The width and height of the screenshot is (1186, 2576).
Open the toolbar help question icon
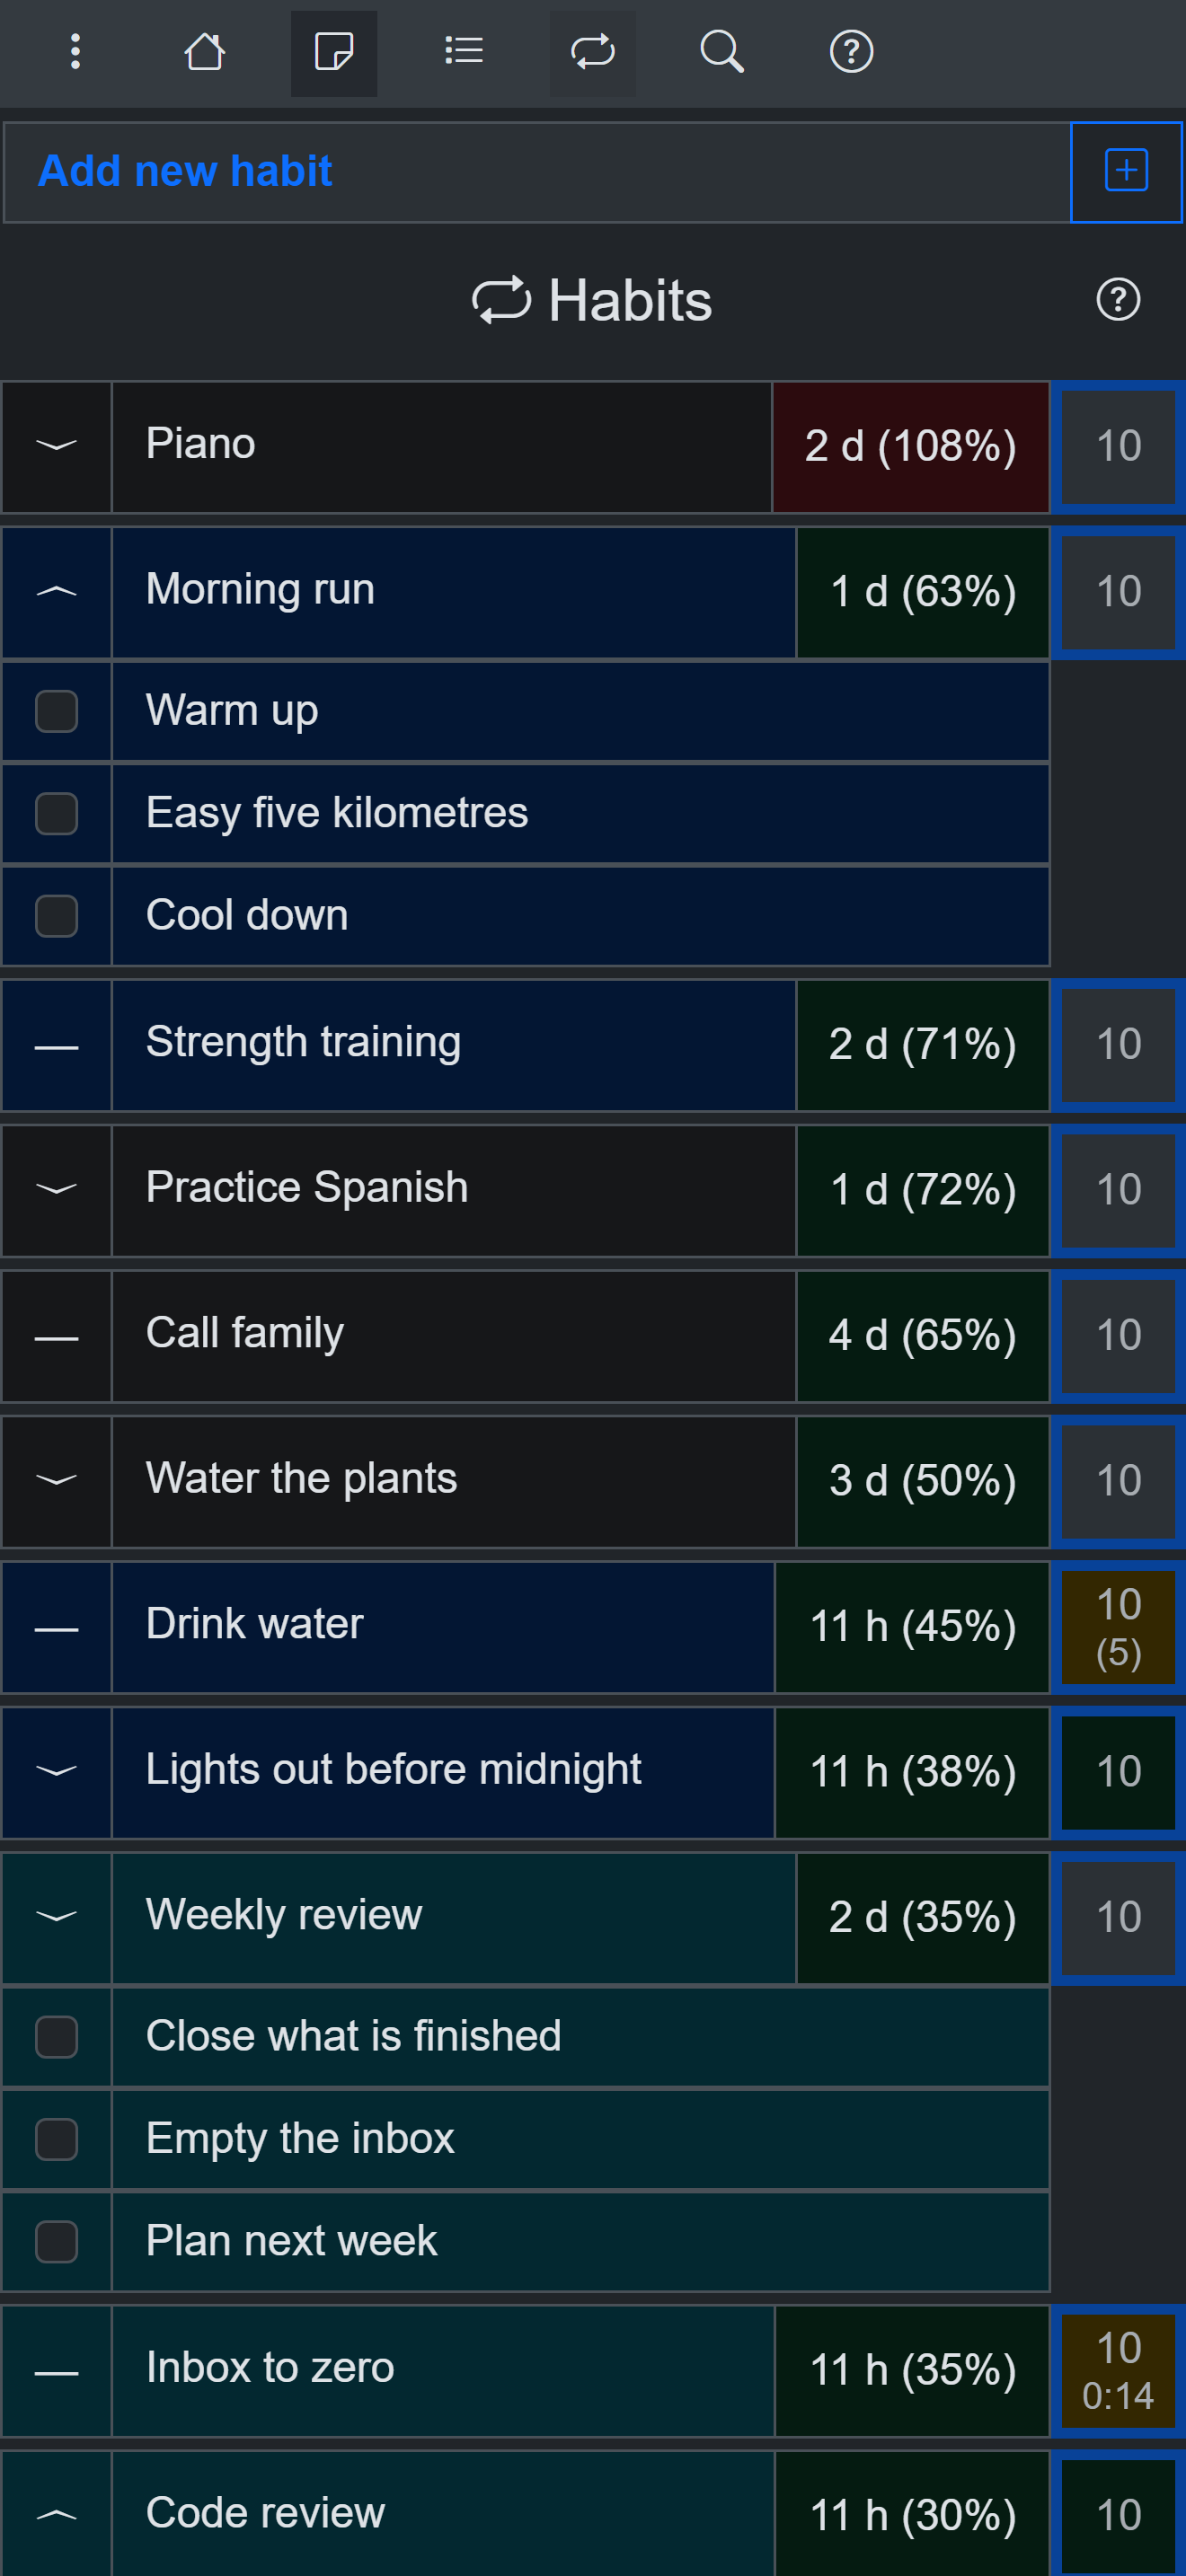[x=852, y=52]
